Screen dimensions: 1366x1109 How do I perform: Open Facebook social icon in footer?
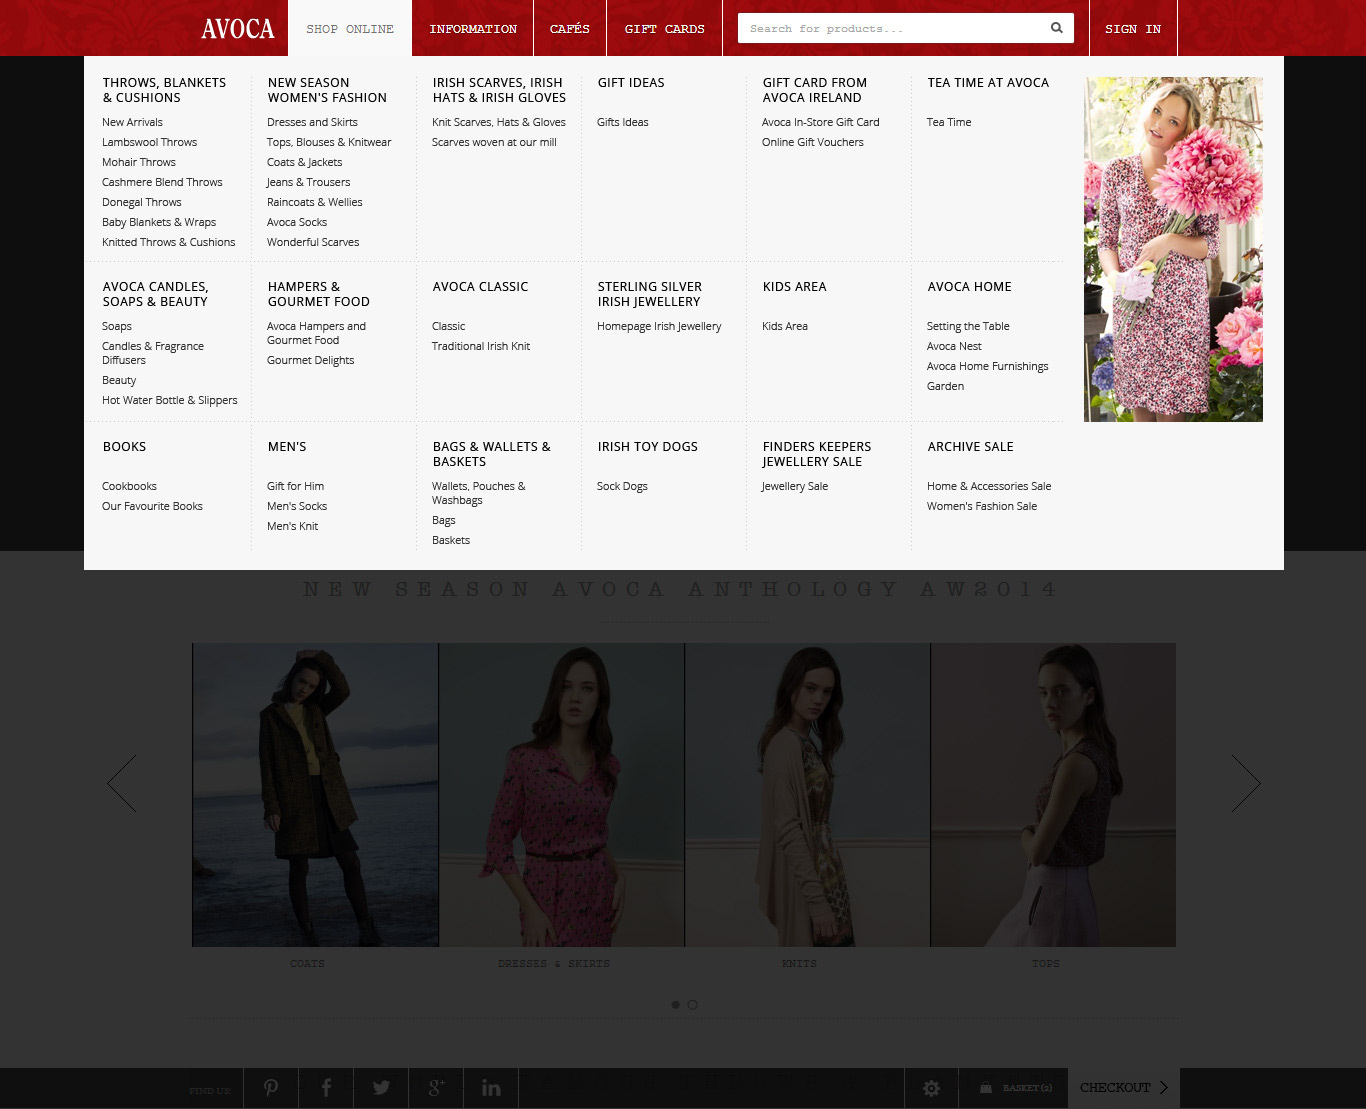(326, 1088)
